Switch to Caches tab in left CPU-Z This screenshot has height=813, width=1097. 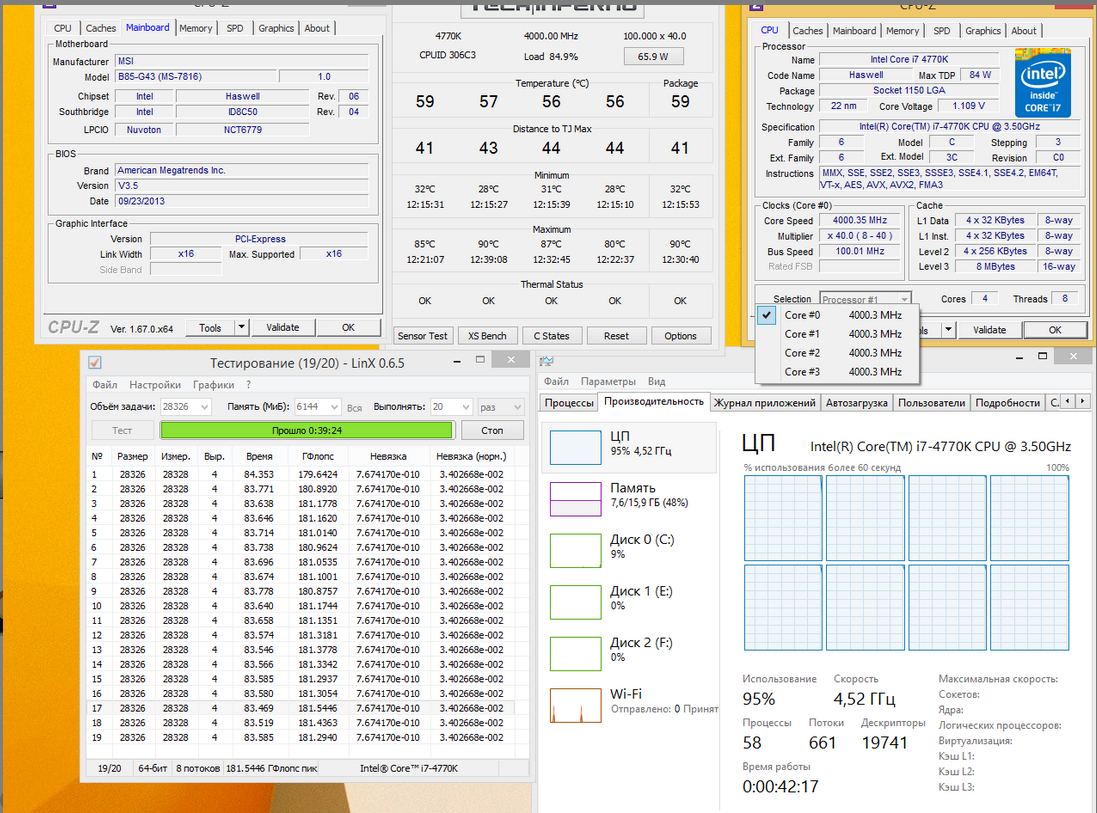(101, 28)
